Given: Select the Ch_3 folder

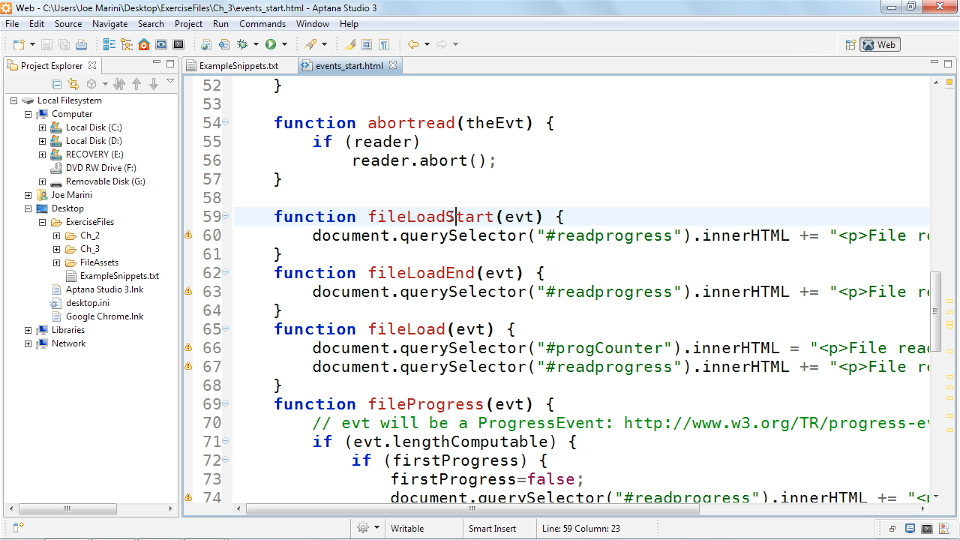Looking at the screenshot, I should 89,249.
